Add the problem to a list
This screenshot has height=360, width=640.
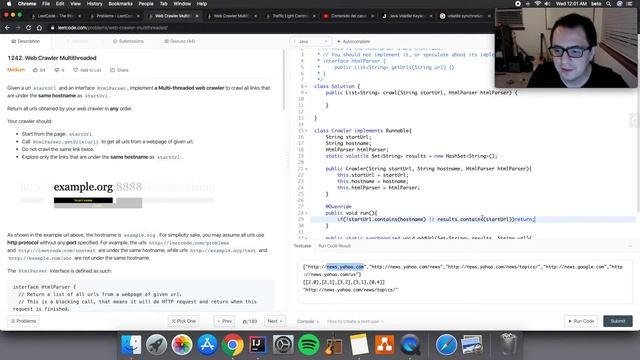(x=87, y=70)
